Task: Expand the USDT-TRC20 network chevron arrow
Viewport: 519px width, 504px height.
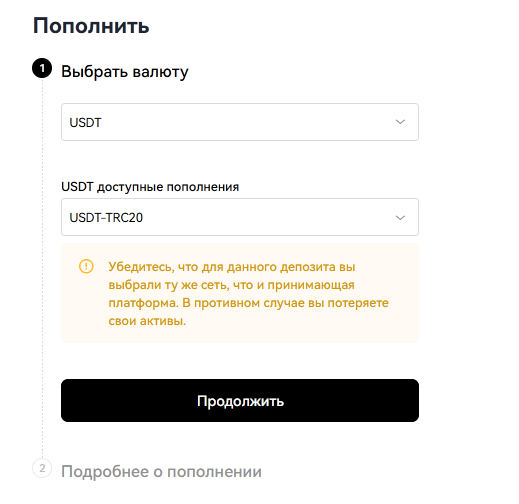Action: pyautogui.click(x=400, y=218)
